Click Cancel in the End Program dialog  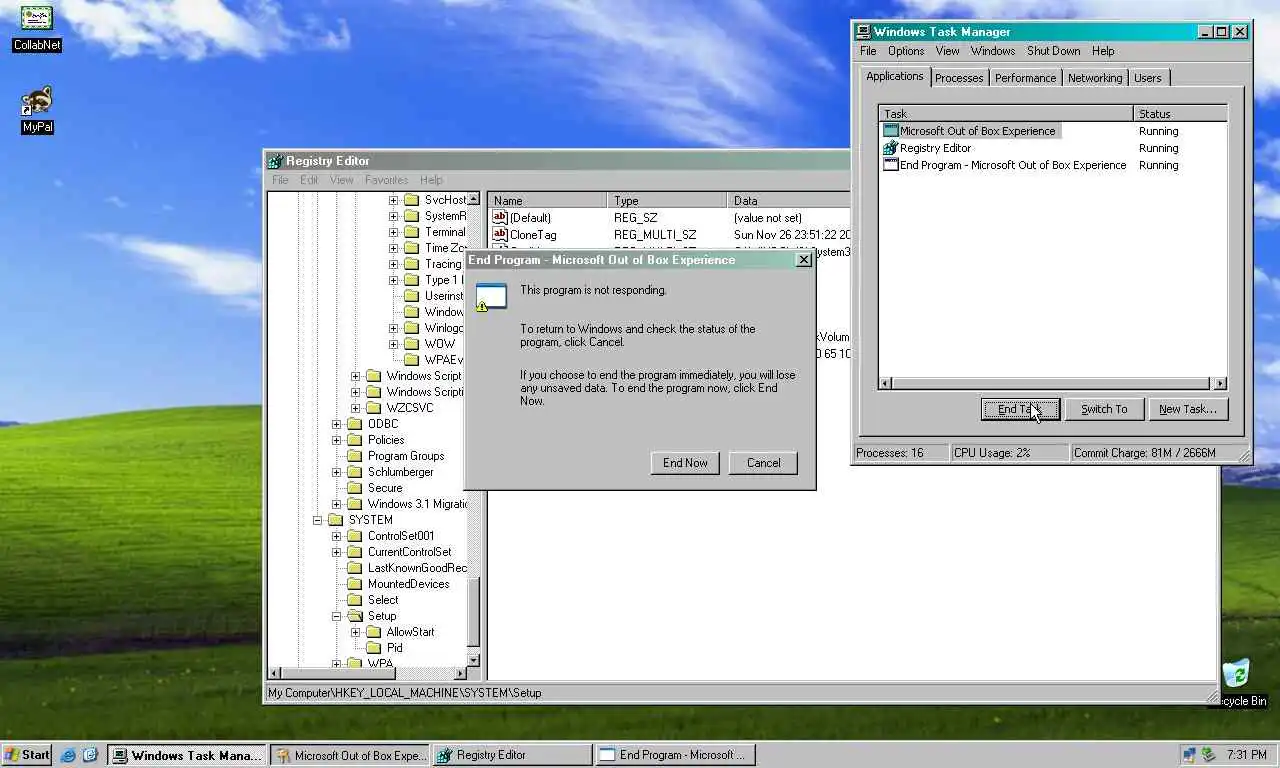[x=763, y=463]
